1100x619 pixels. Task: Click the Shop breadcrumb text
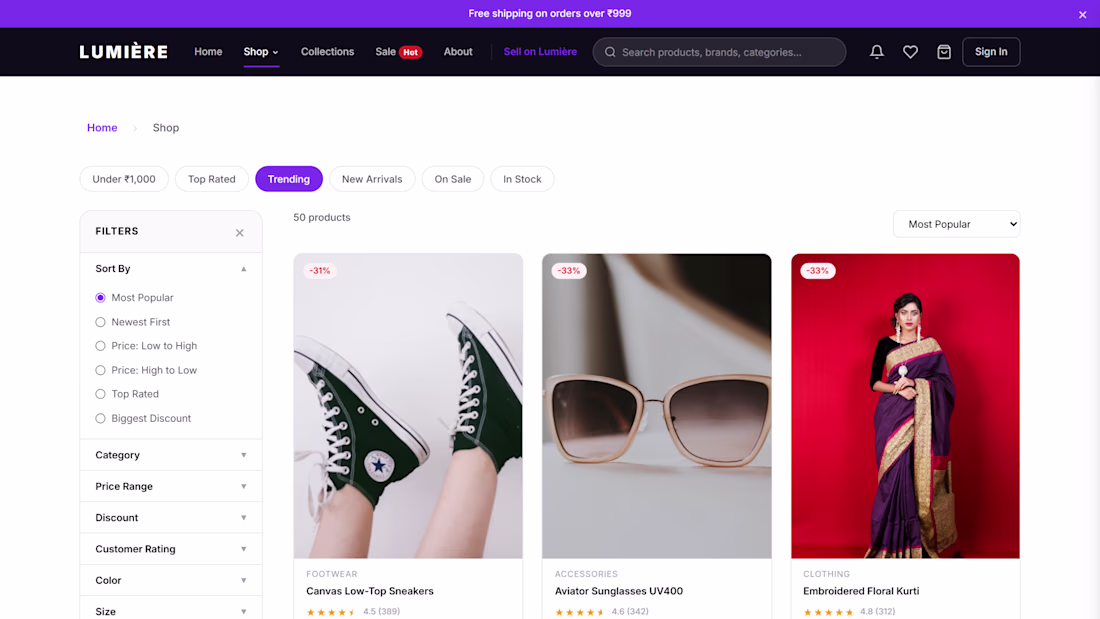166,128
